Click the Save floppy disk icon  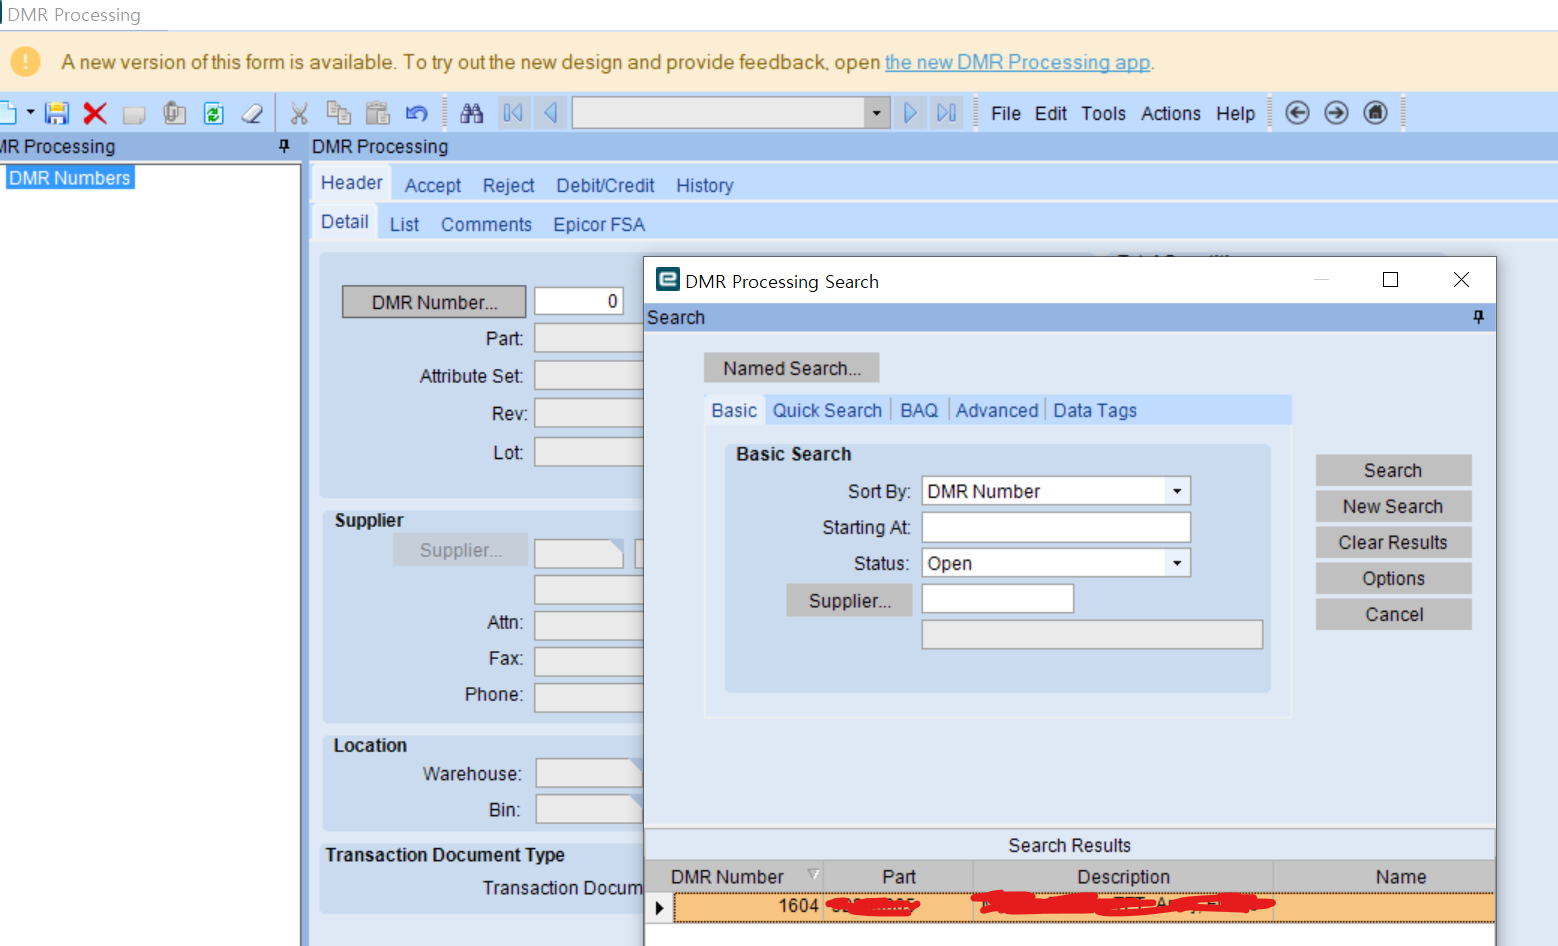coord(57,113)
